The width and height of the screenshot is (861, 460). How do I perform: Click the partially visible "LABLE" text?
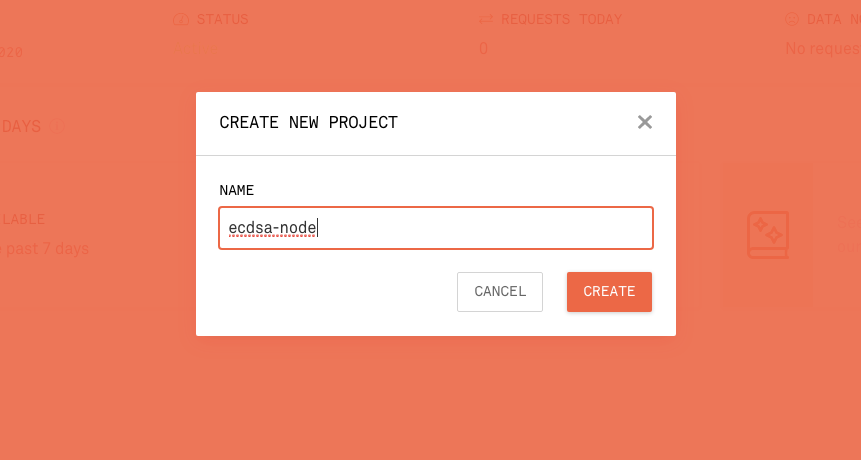[x=23, y=220]
